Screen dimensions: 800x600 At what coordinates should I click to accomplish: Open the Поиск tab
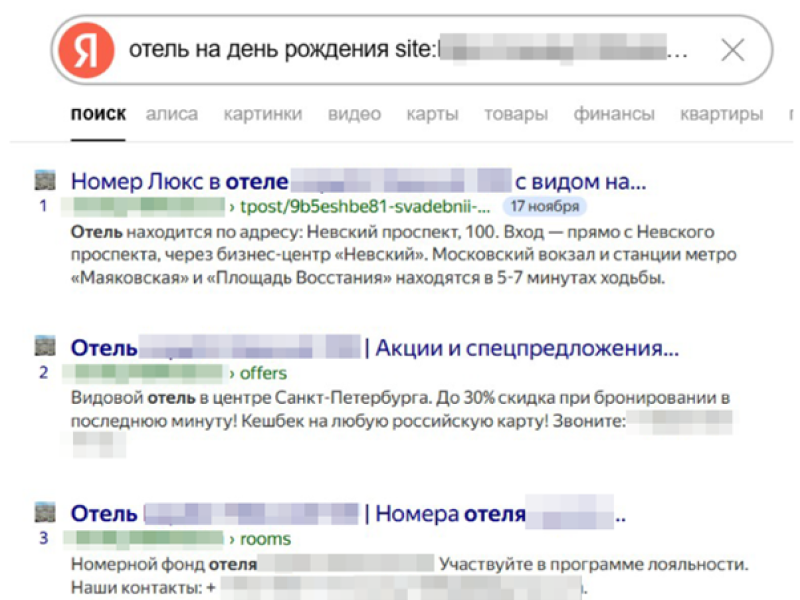(x=98, y=114)
